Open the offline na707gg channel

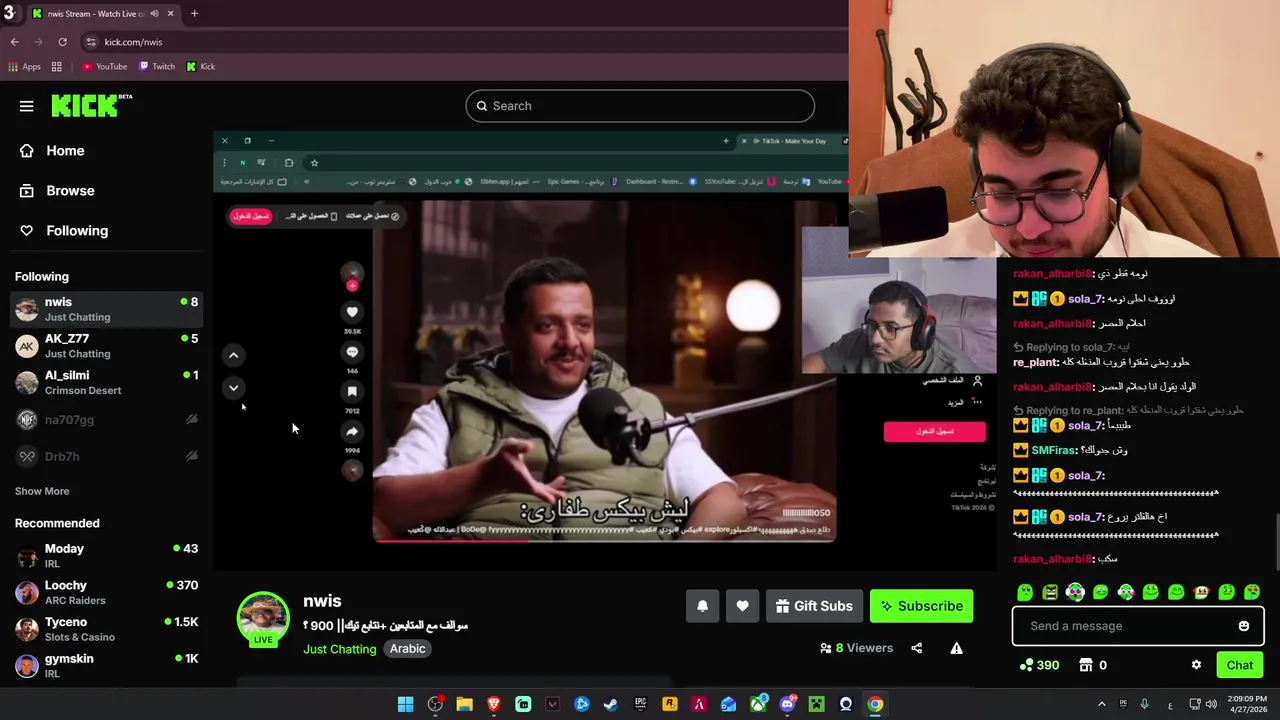106,420
